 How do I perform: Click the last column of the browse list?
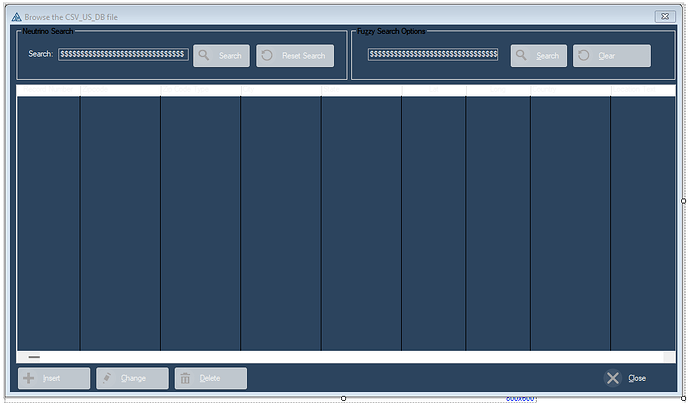(642, 220)
